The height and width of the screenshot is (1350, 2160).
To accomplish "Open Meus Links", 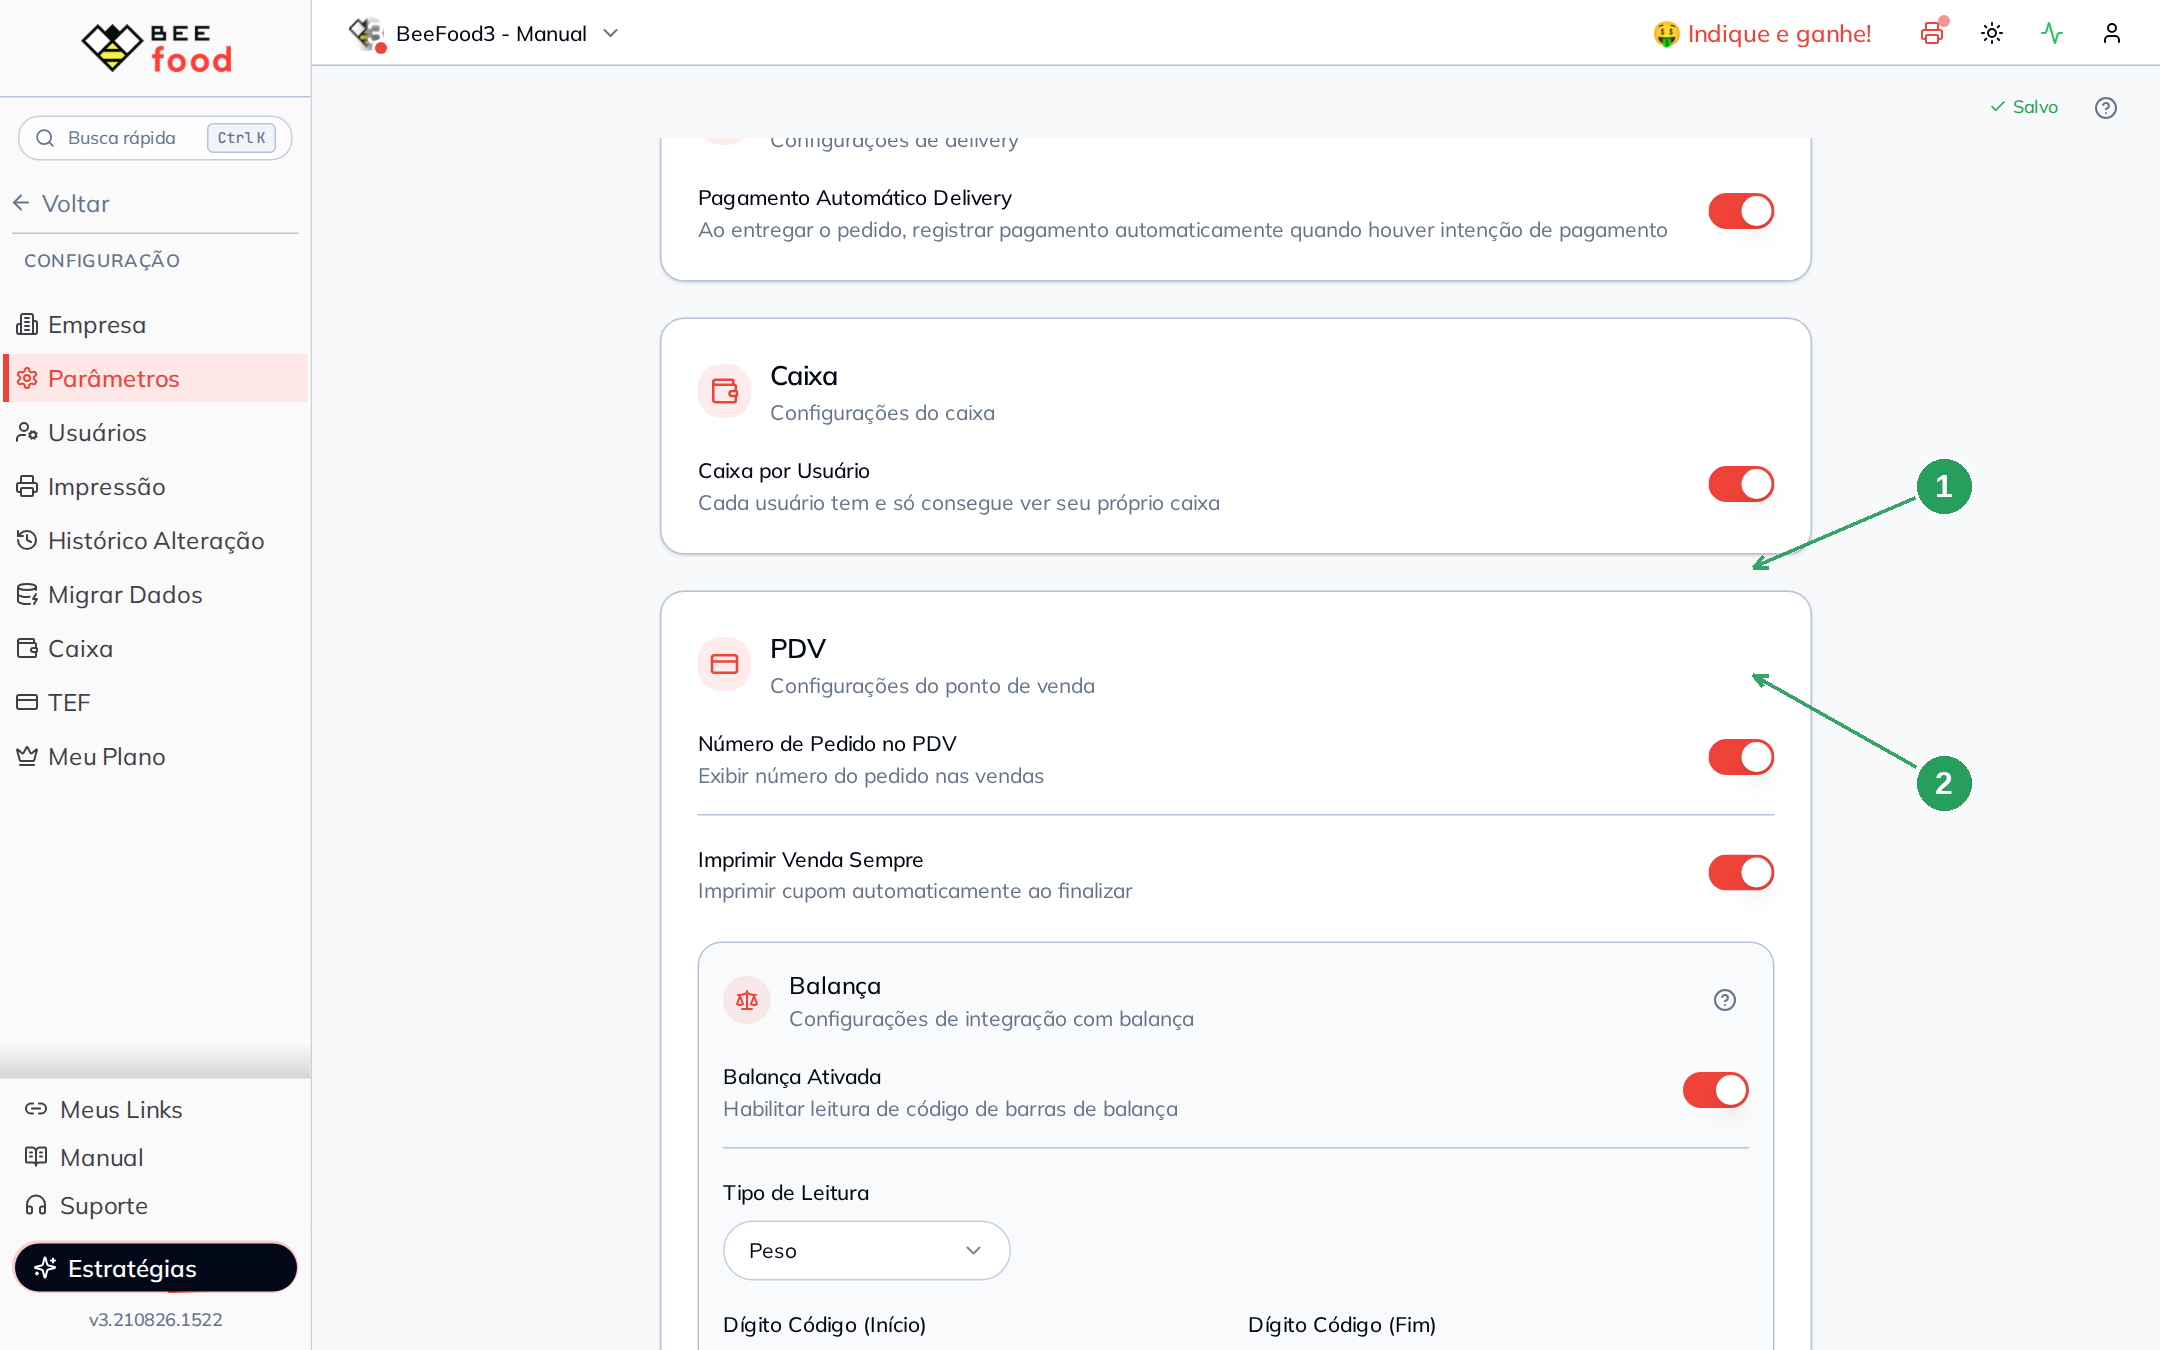I will click(x=104, y=1109).
